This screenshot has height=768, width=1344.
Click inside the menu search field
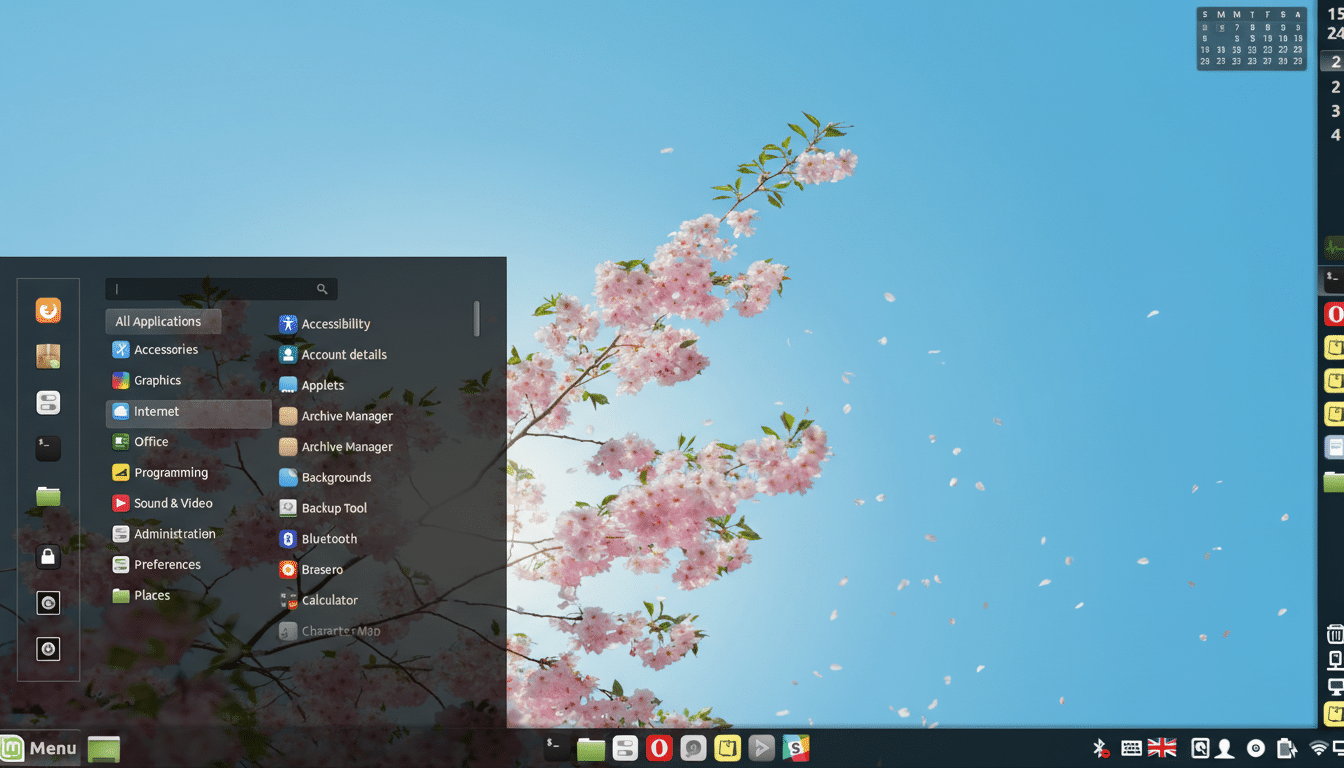pyautogui.click(x=210, y=288)
